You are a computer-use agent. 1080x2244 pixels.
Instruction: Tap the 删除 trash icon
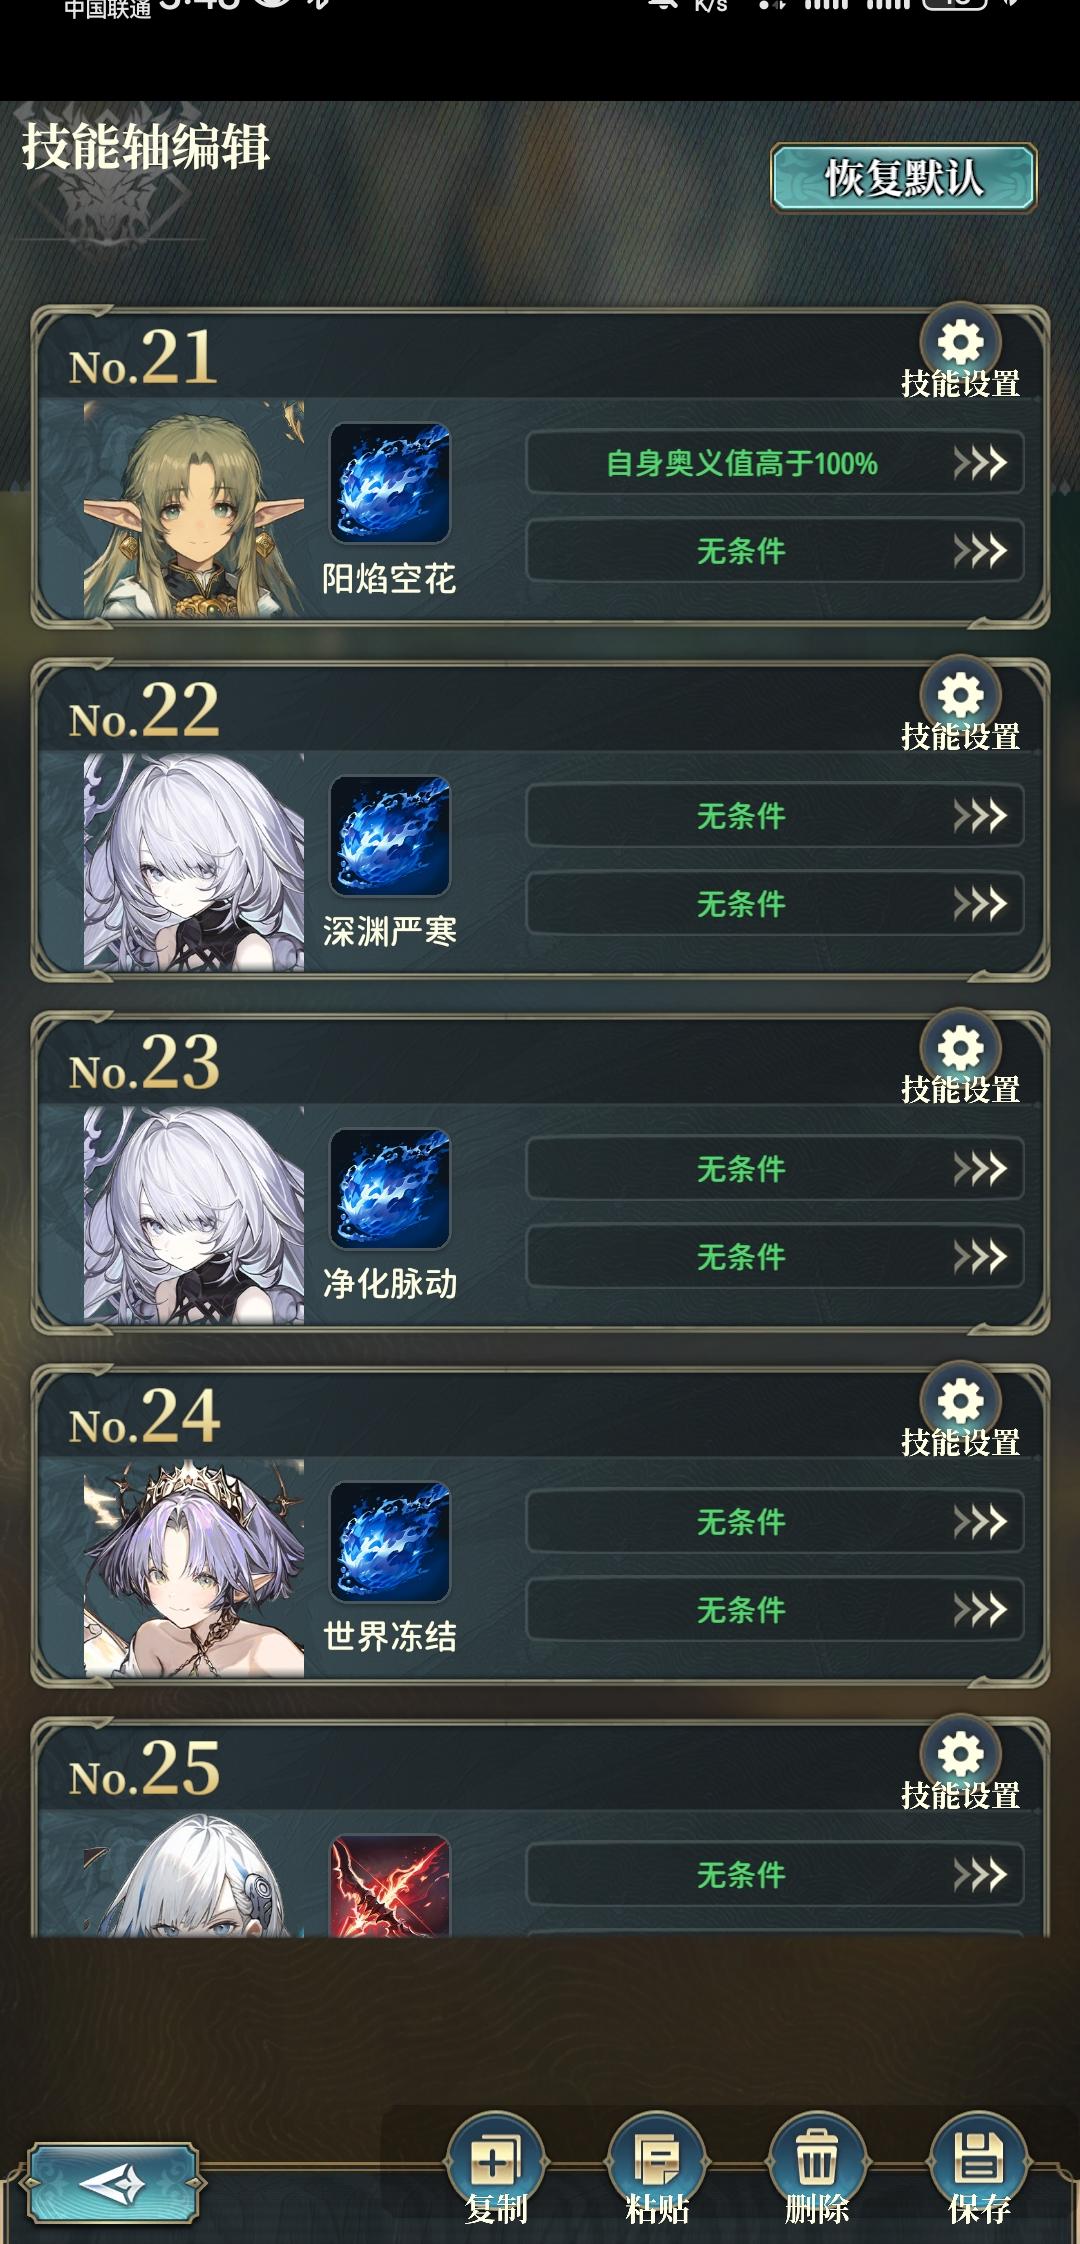[817, 2160]
